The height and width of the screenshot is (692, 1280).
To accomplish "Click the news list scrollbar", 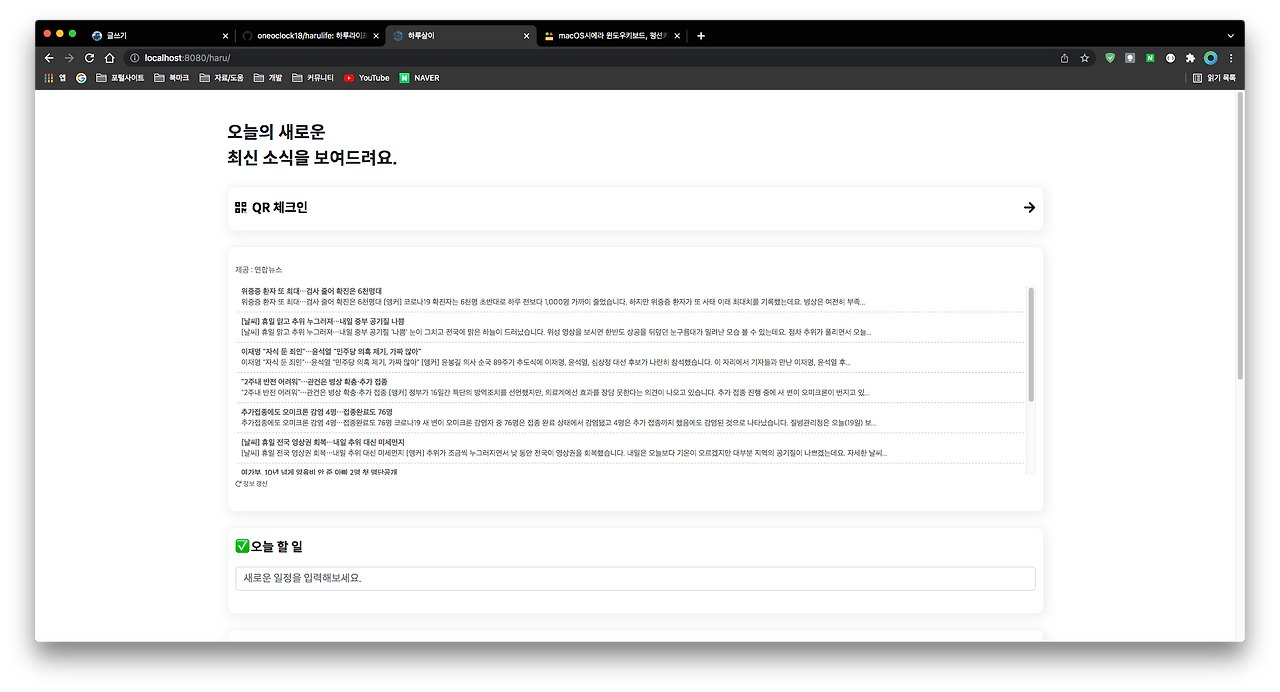I will point(1031,345).
